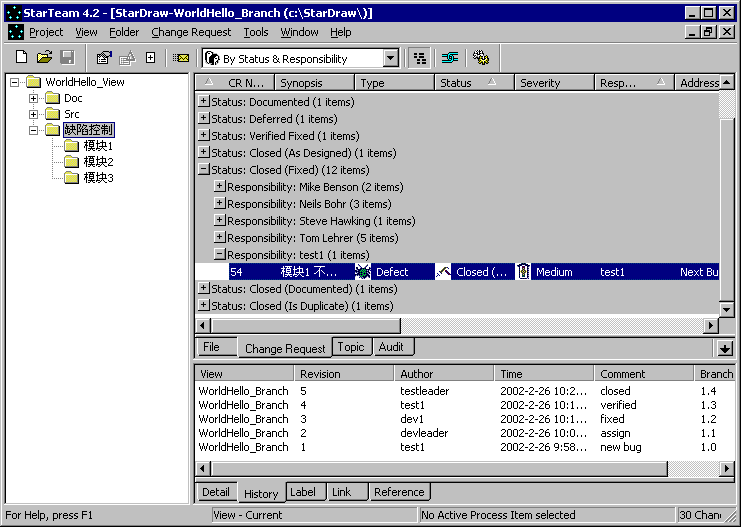Click the StarTeam logo in menu bar
Viewport: 741px width, 527px height.
(16, 32)
